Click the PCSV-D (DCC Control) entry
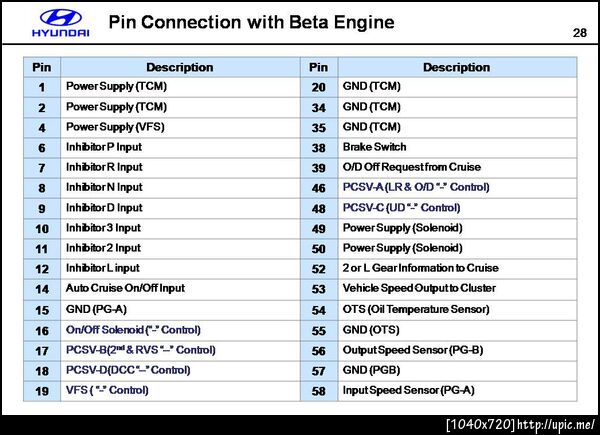600x435 pixels. (128, 369)
